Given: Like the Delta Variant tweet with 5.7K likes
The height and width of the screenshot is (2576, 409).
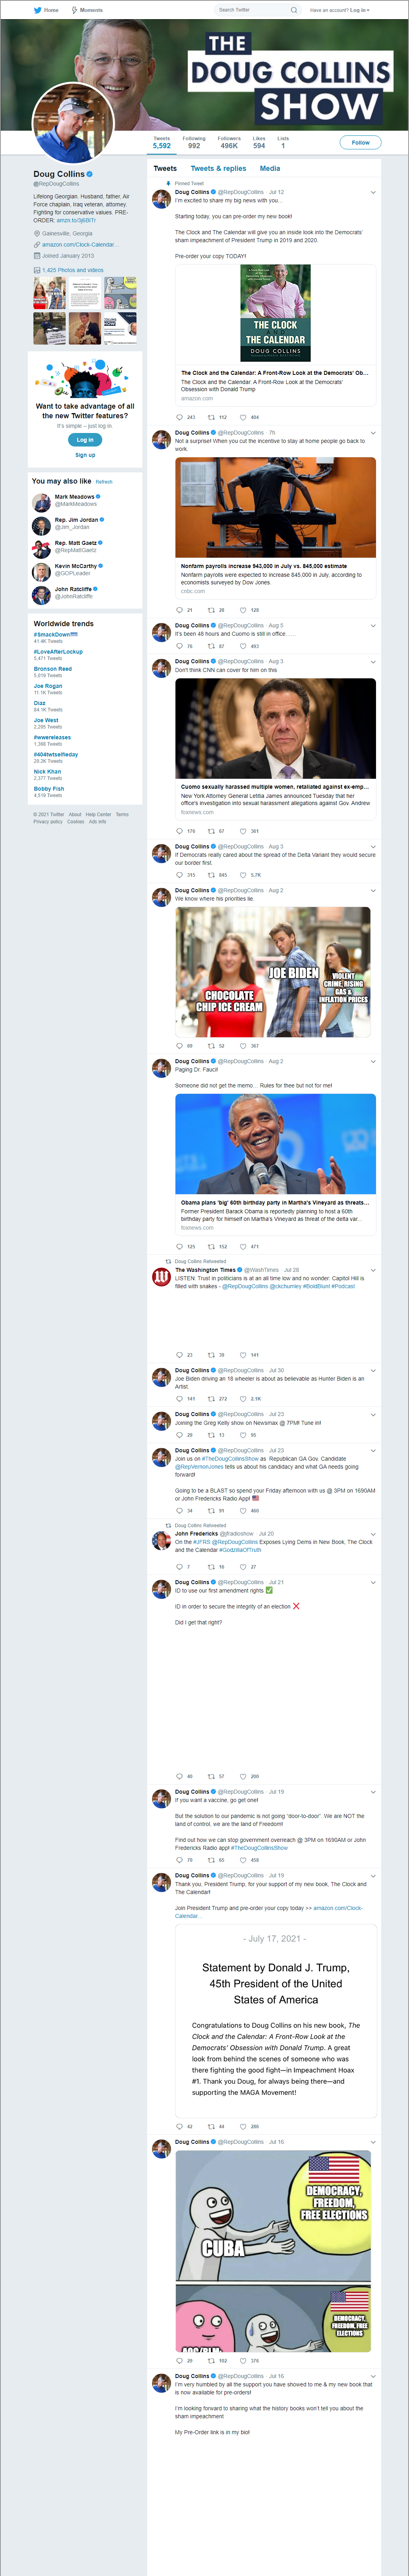Looking at the screenshot, I should pos(243,875).
